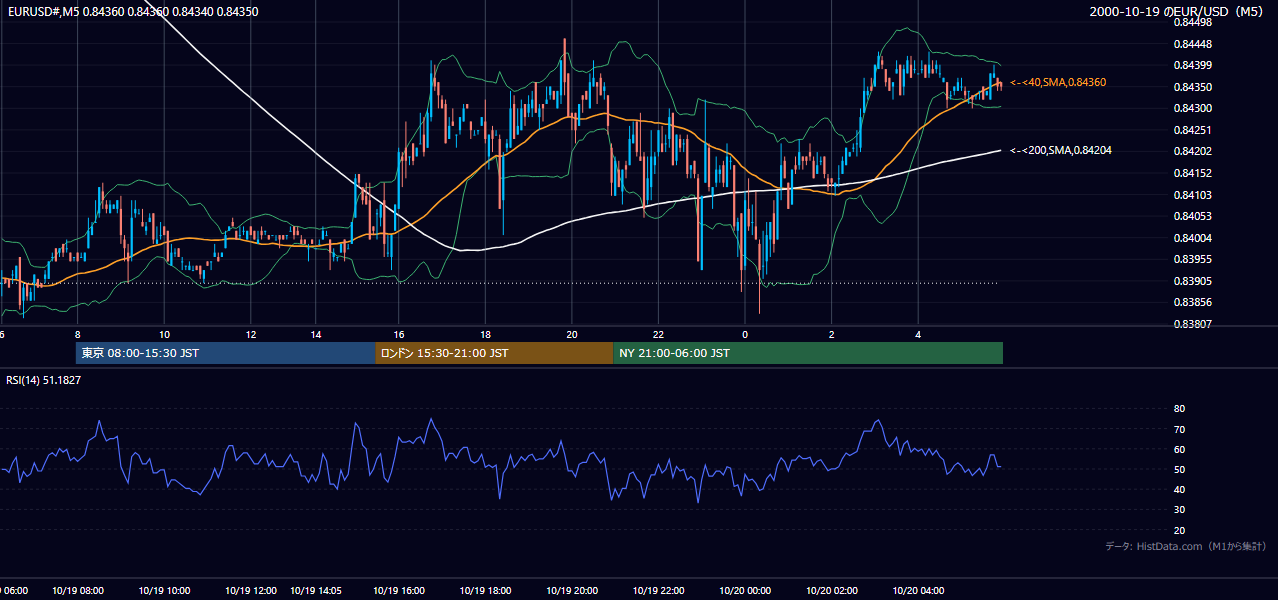Click the 10/20 00:00 time label

pyautogui.click(x=745, y=590)
